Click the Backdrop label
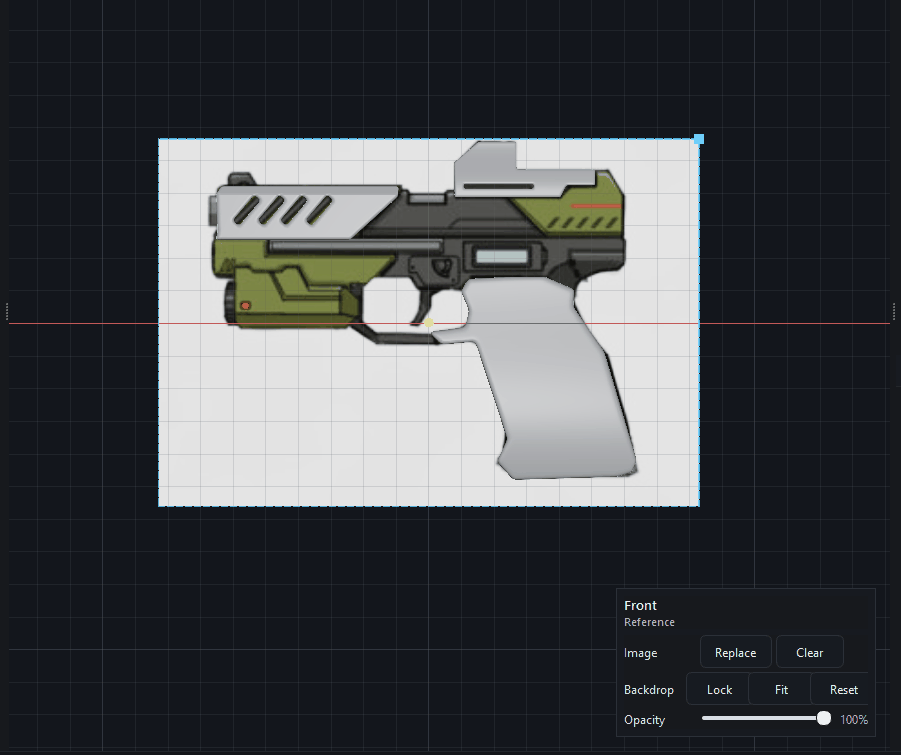Viewport: 901px width, 755px height. 649,690
